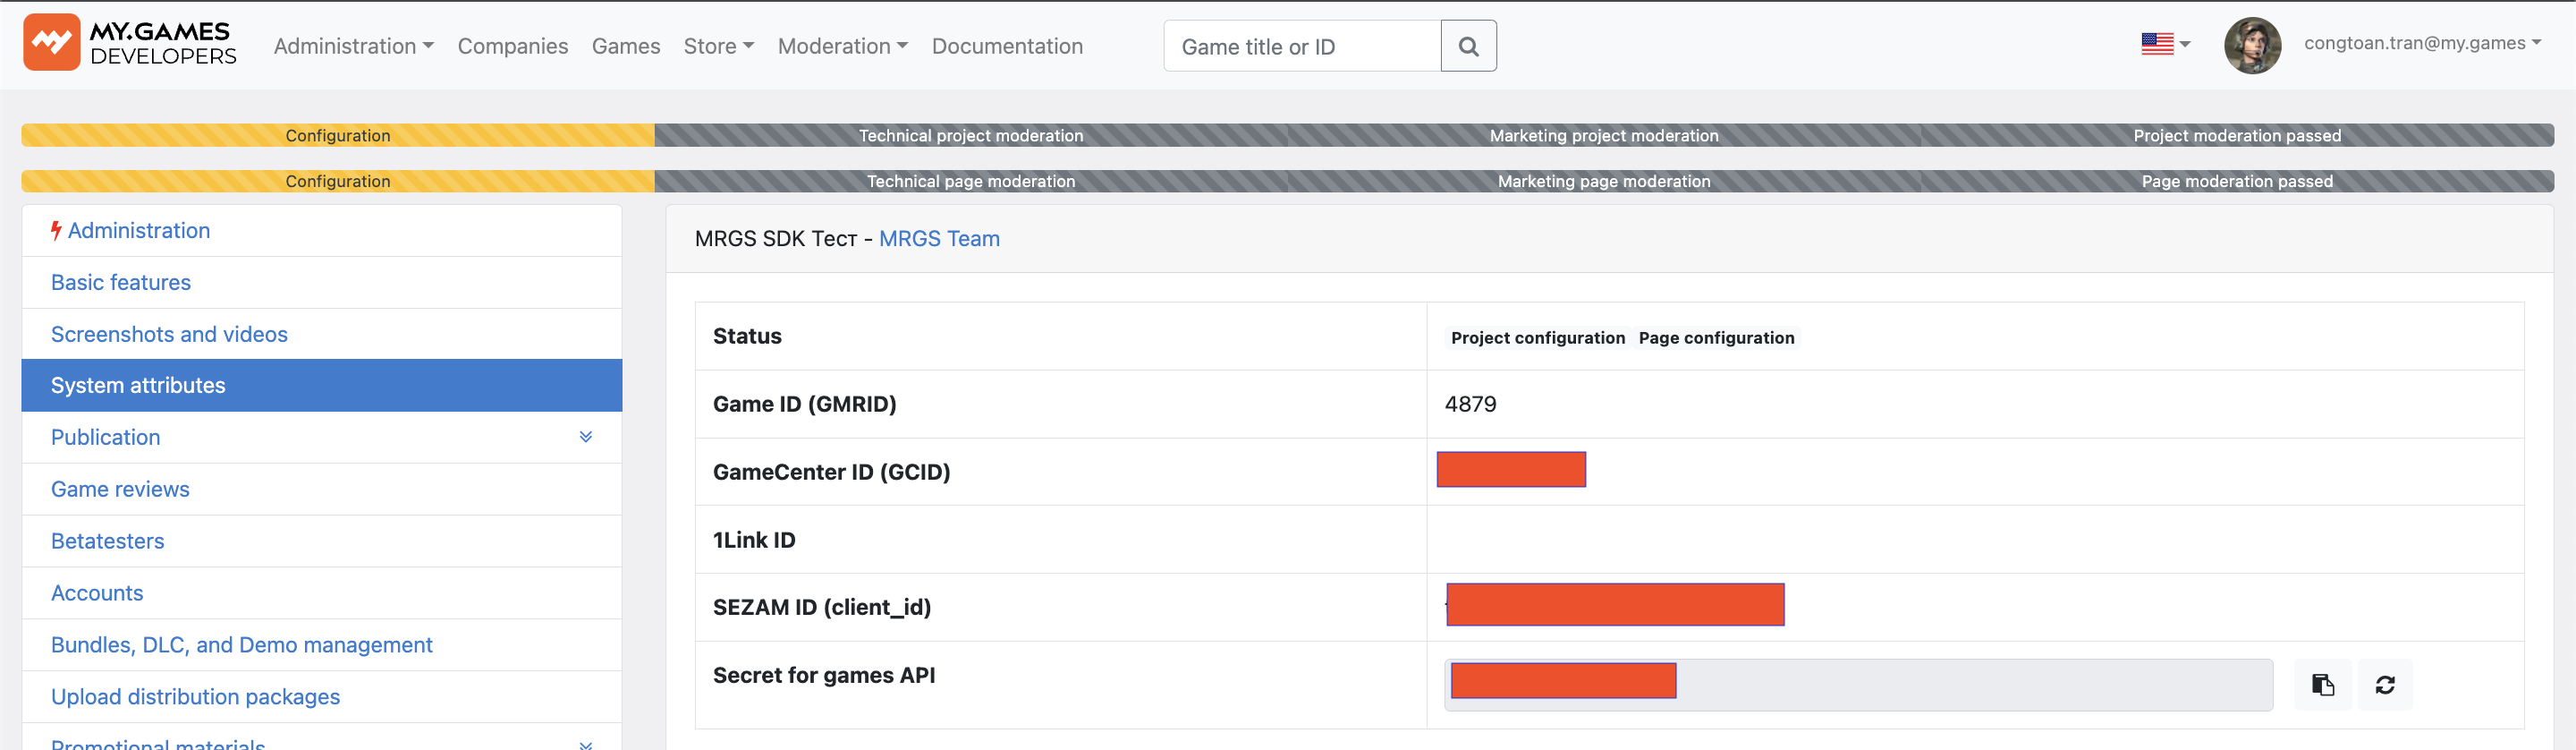Viewport: 2576px width, 750px height.
Task: Click the Page configuration status badge
Action: pyautogui.click(x=1716, y=338)
